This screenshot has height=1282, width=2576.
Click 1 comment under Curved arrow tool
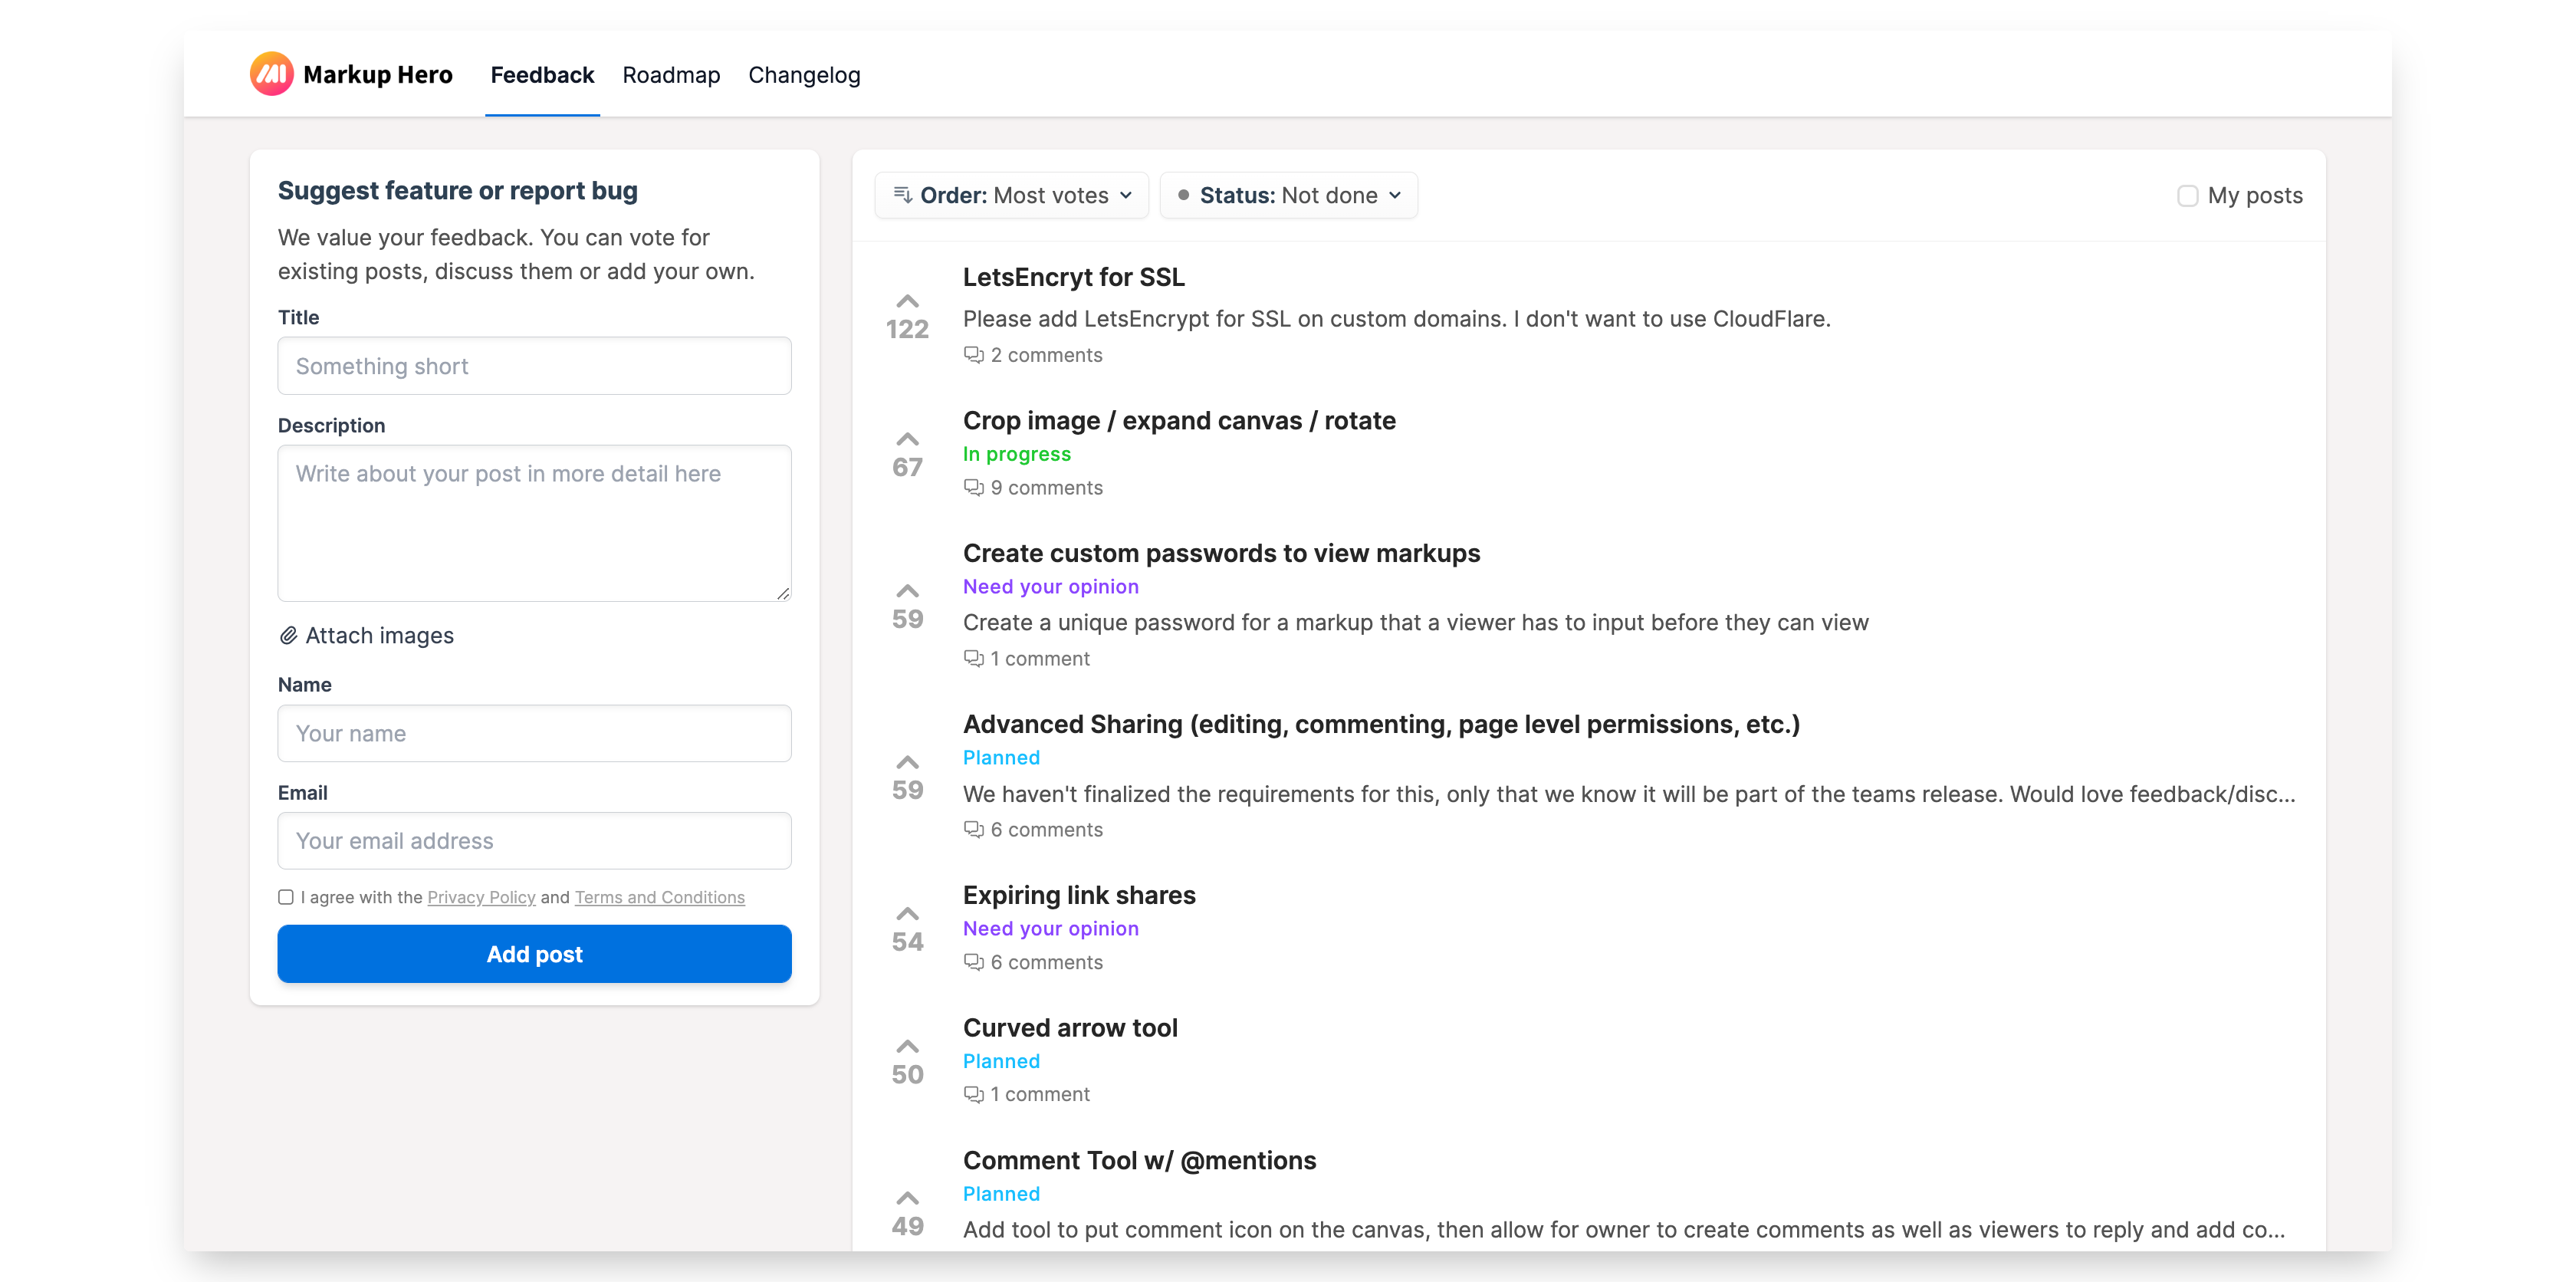pos(1040,1094)
